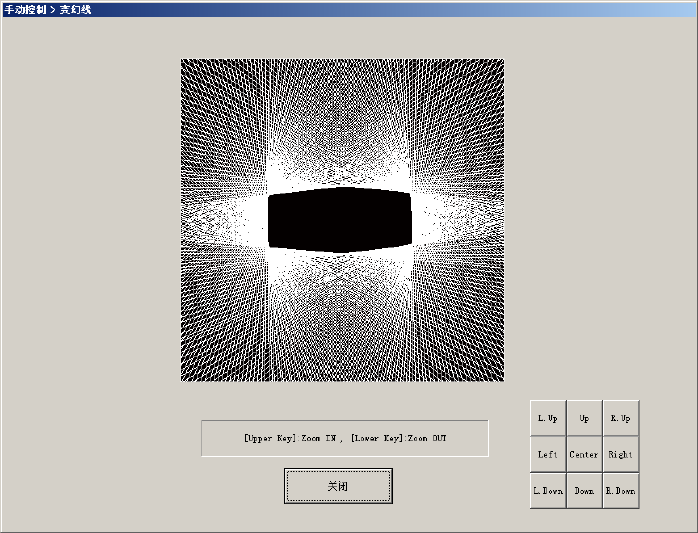Choose the R.Down direction button
This screenshot has height=533, width=698.
tap(620, 491)
